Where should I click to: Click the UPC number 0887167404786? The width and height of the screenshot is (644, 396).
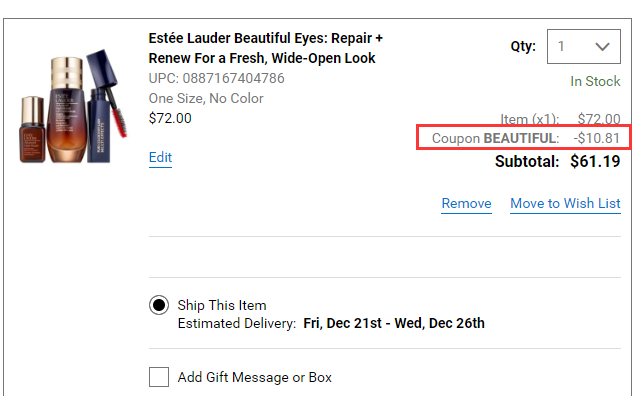[x=233, y=78]
